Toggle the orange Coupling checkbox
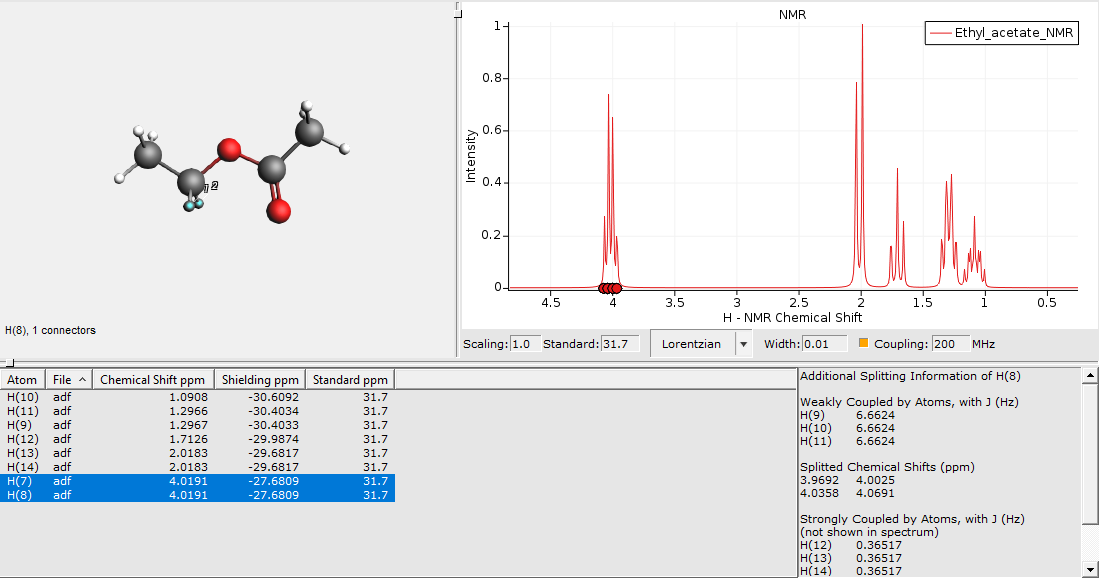This screenshot has height=578, width=1099. pos(864,343)
